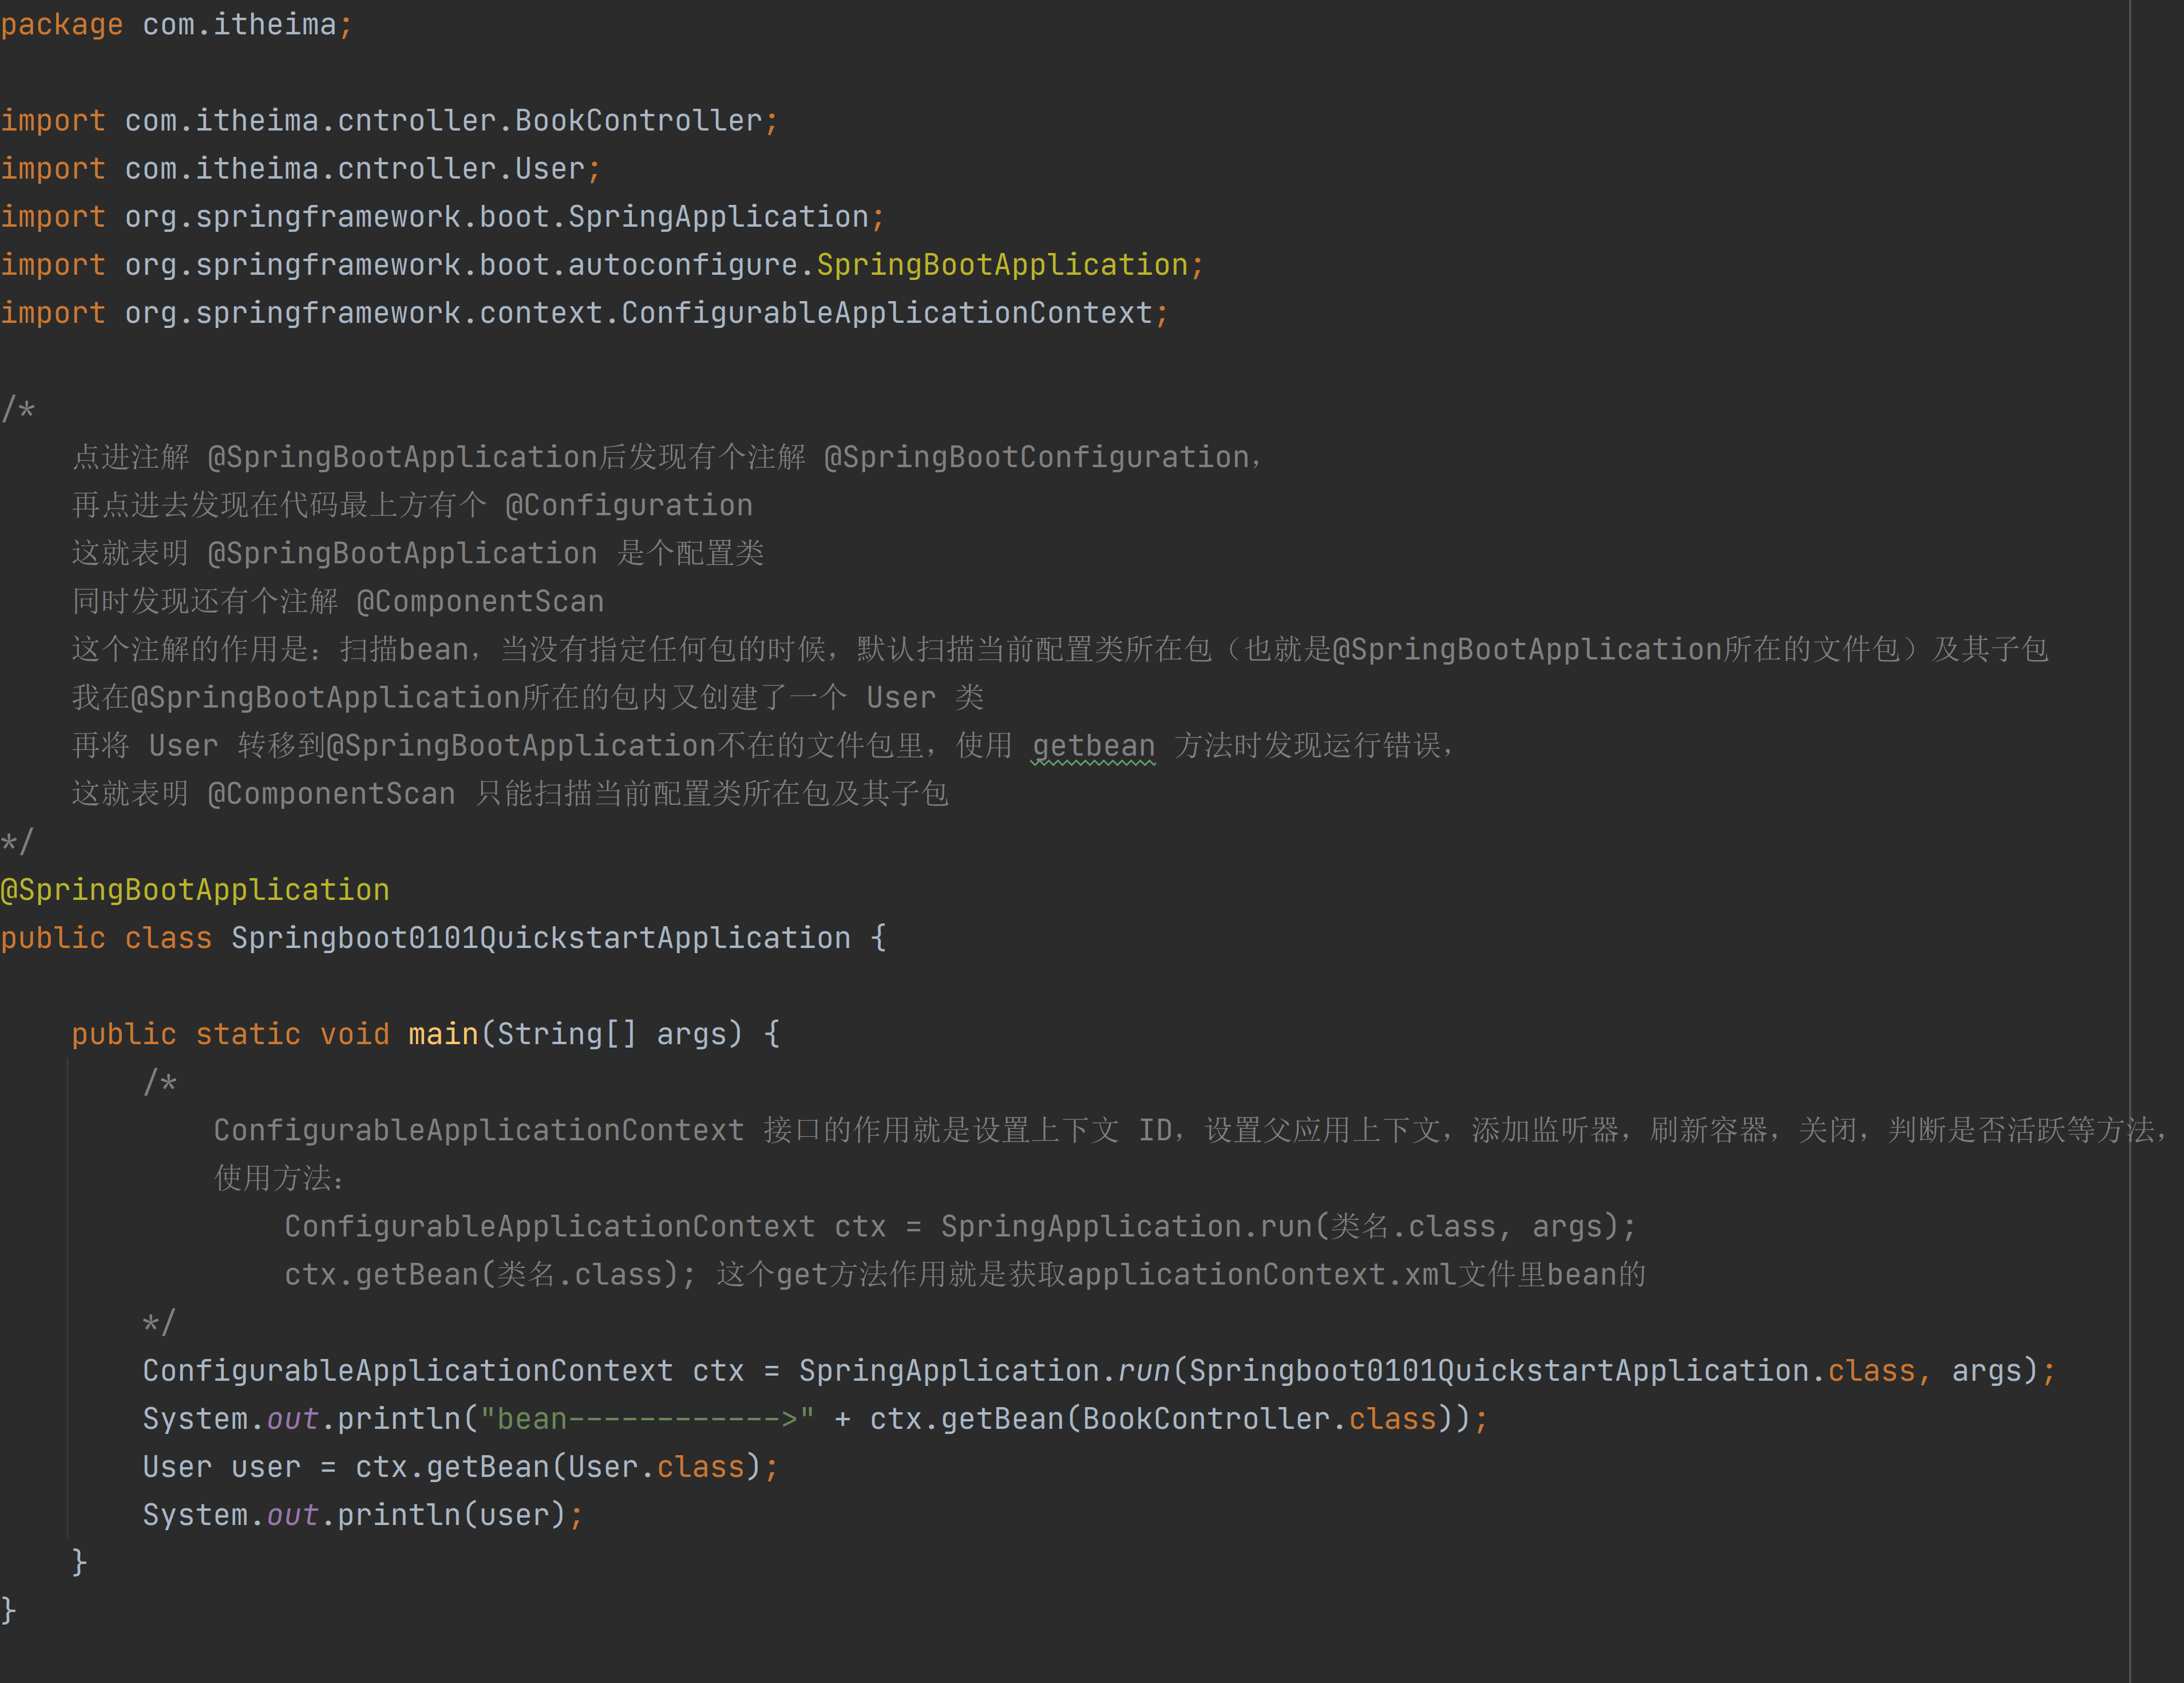This screenshot has height=1683, width=2184.
Task: Click @Configuration text in the comment
Action: (x=629, y=505)
